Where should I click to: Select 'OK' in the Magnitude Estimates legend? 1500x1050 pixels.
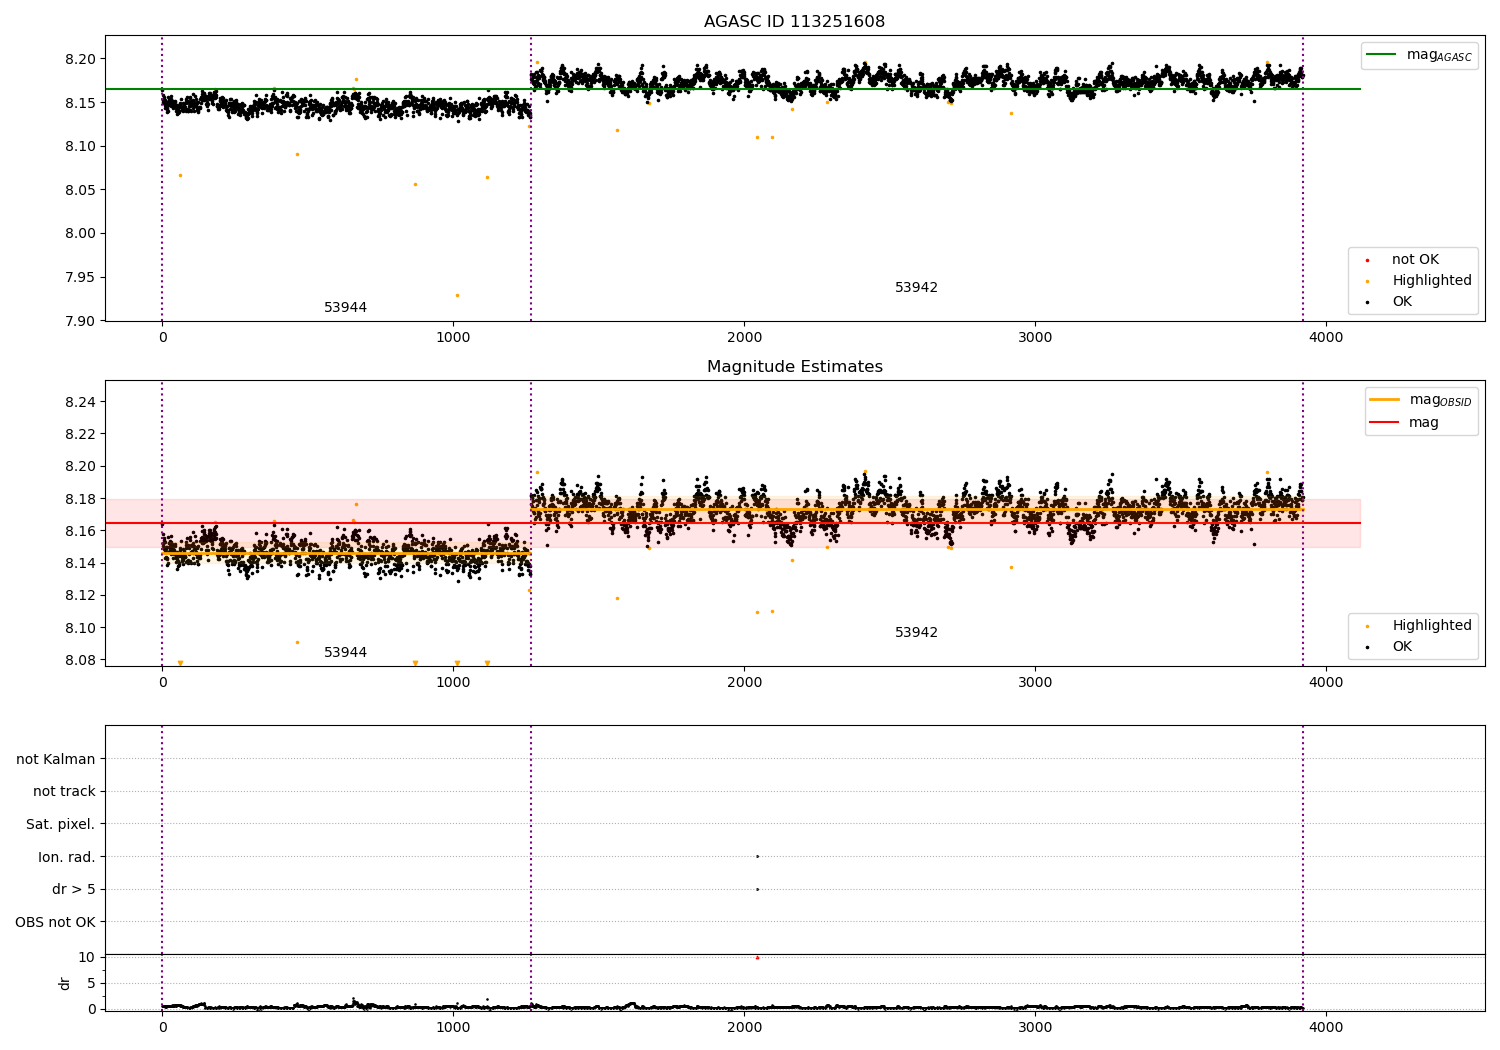coord(1402,647)
